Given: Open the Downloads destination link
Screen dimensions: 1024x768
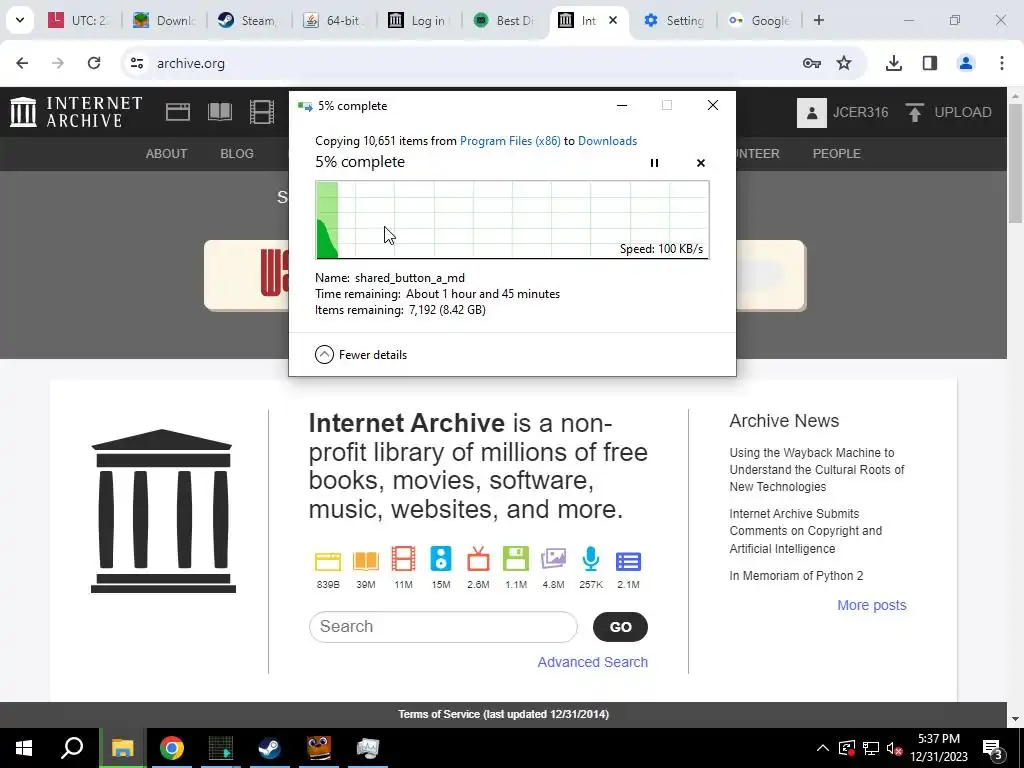Looking at the screenshot, I should click(x=607, y=141).
